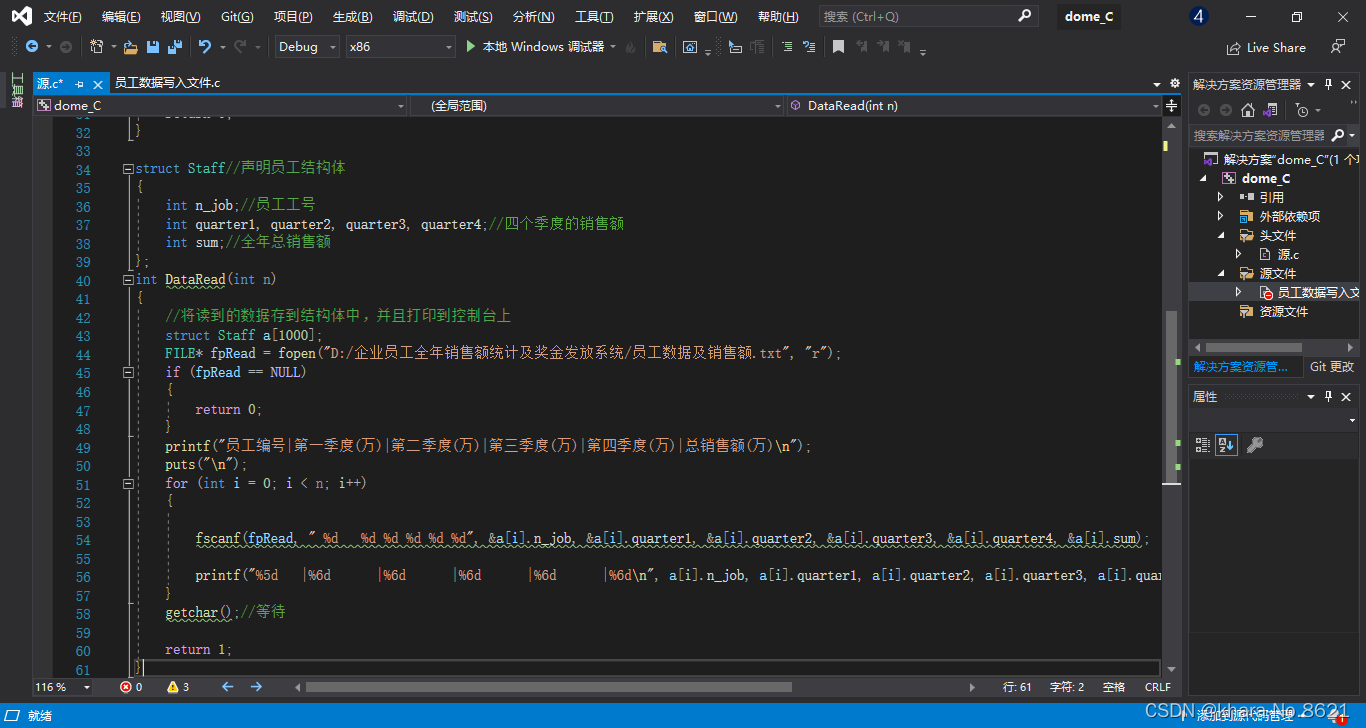
Task: Select the 资源文件 folder in tree
Action: [1283, 312]
